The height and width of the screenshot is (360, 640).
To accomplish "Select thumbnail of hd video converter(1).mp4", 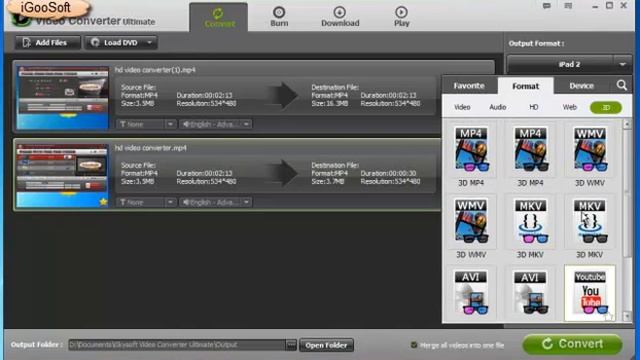I will (x=63, y=98).
